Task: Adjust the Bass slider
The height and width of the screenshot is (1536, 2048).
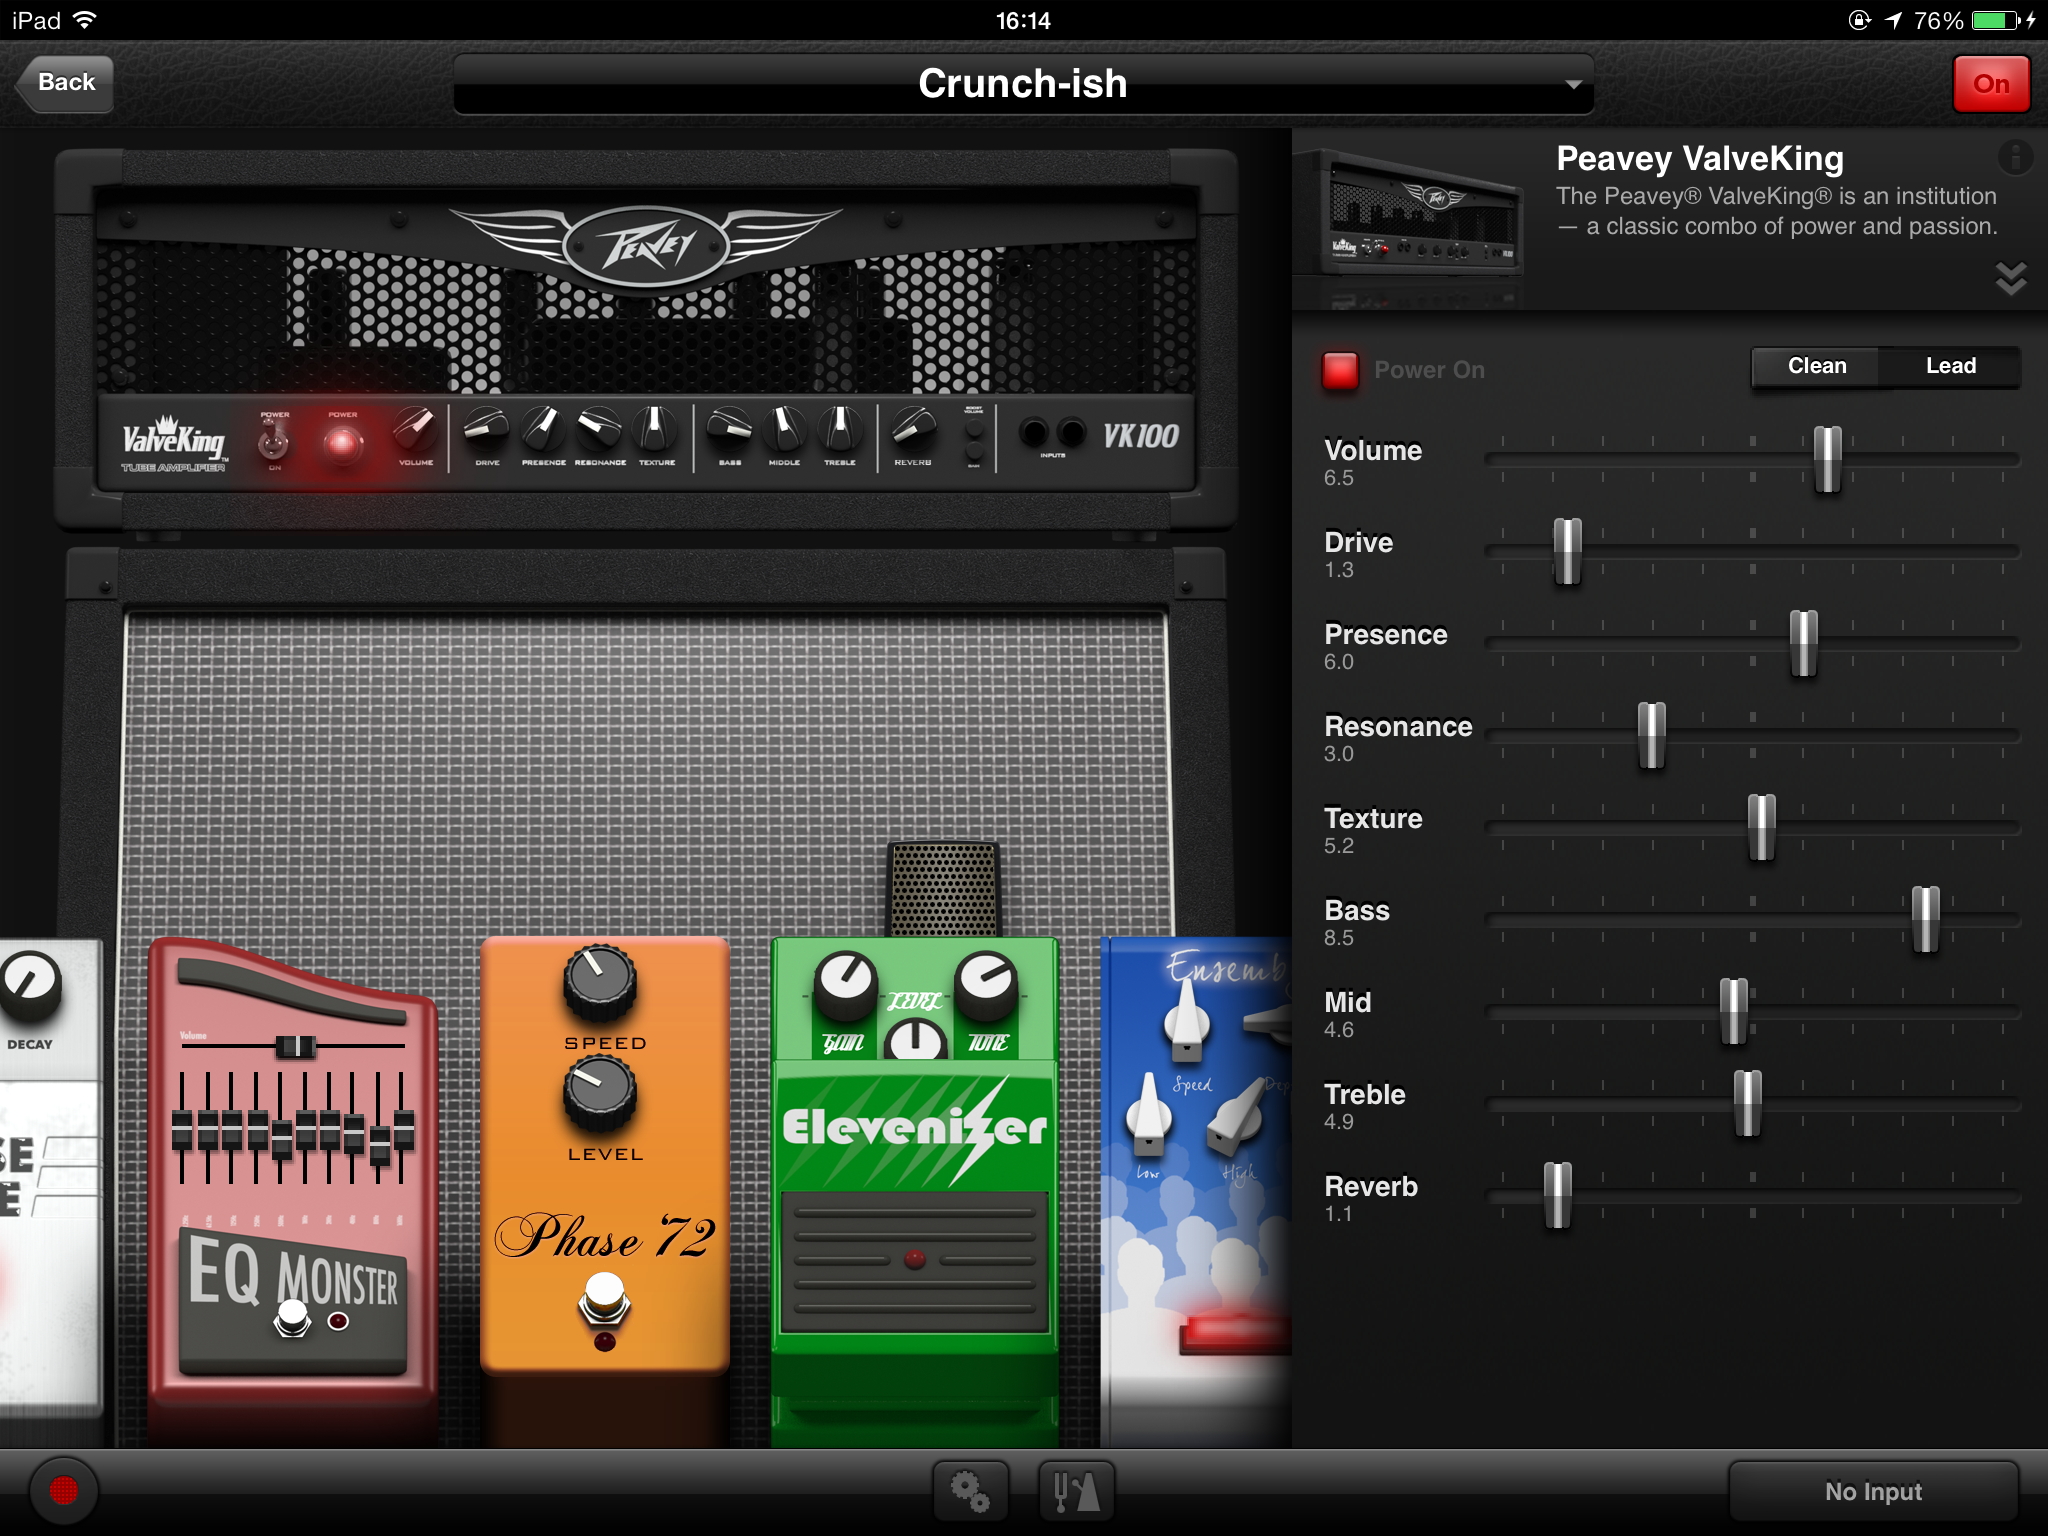Action: (x=1925, y=920)
